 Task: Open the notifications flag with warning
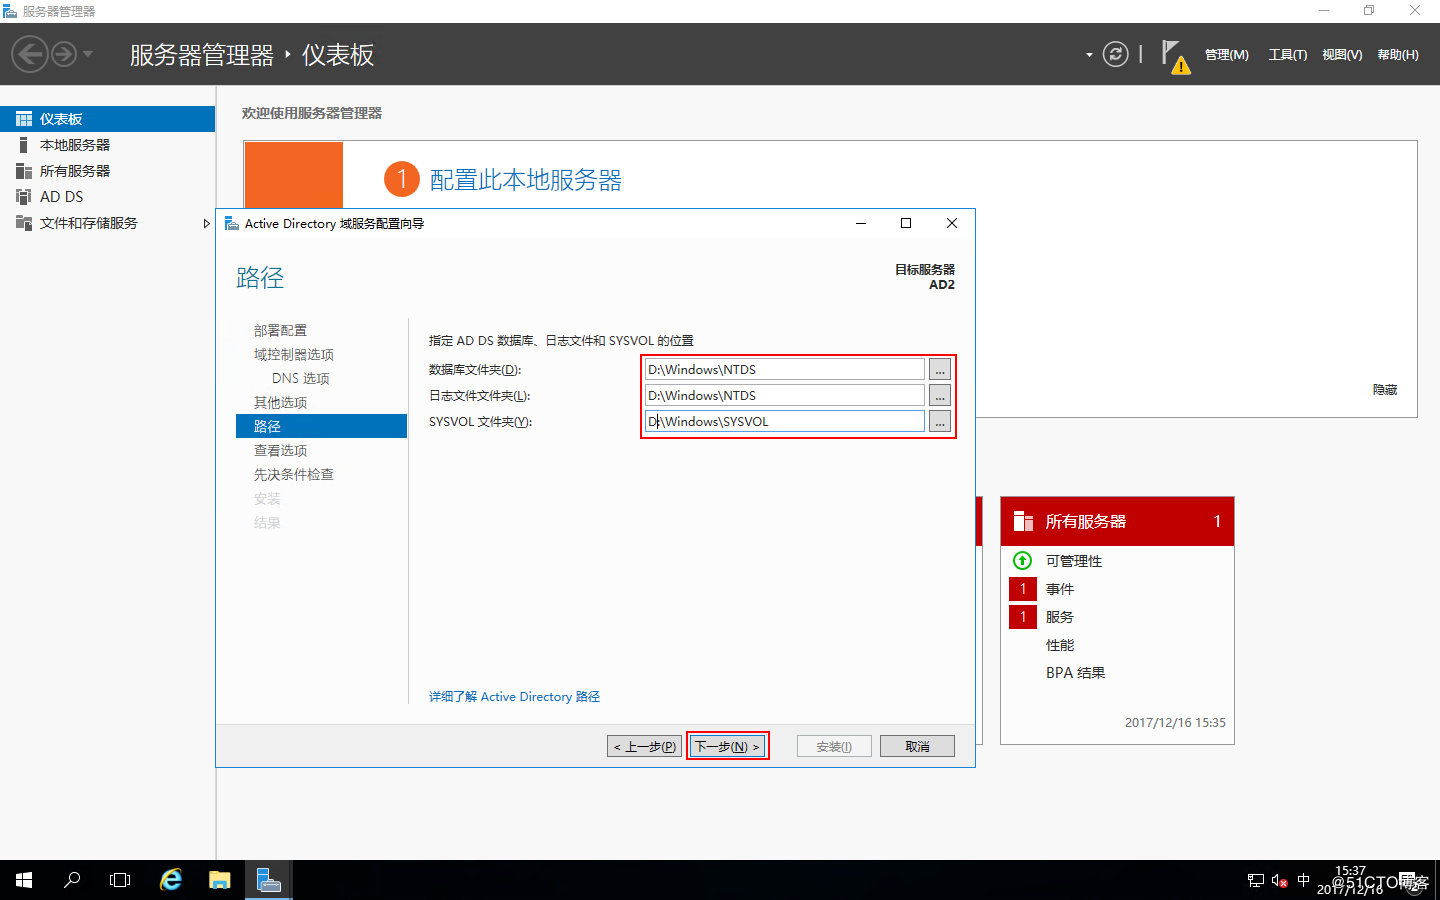coord(1175,56)
